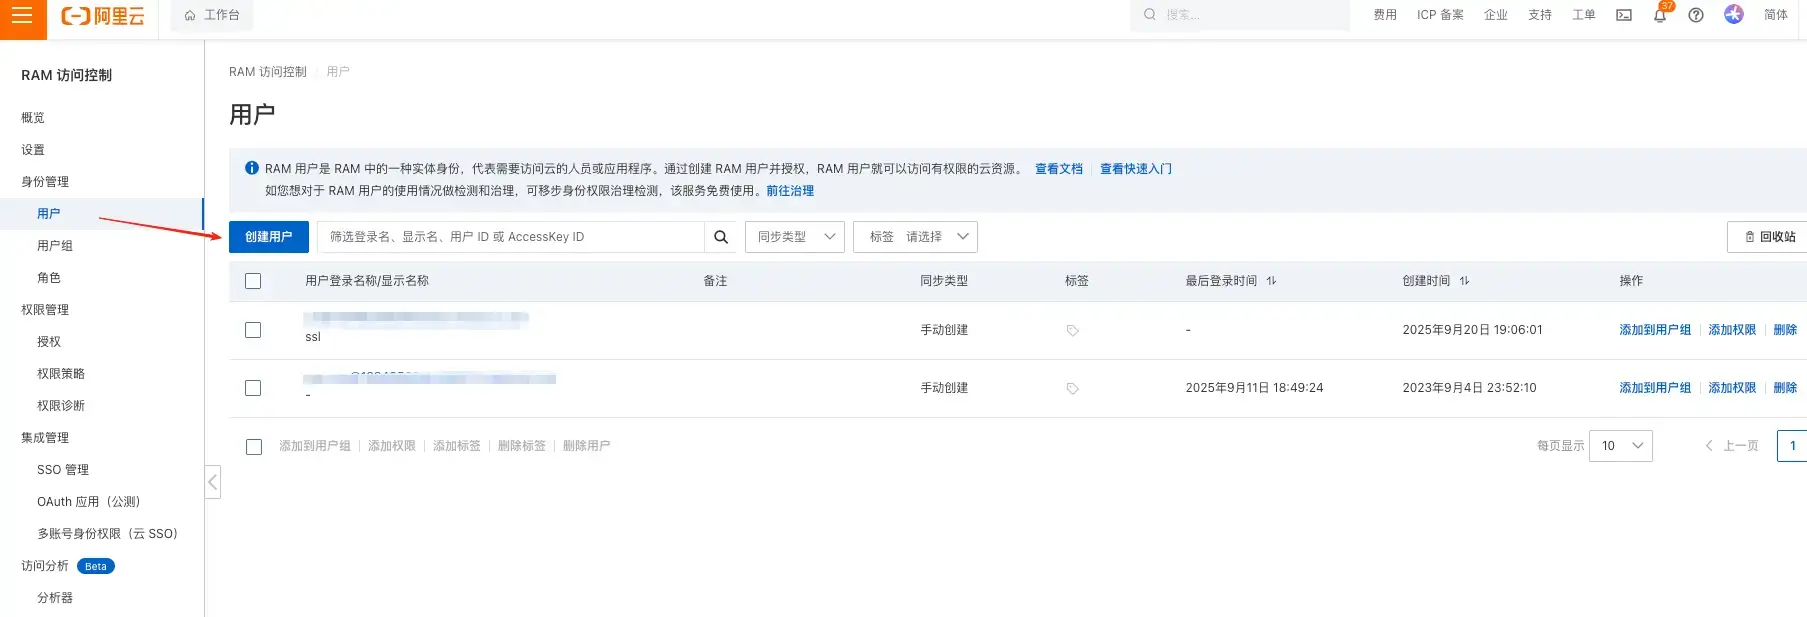Click the search magnifier icon beside filter field
1807x617 pixels.
pos(720,237)
